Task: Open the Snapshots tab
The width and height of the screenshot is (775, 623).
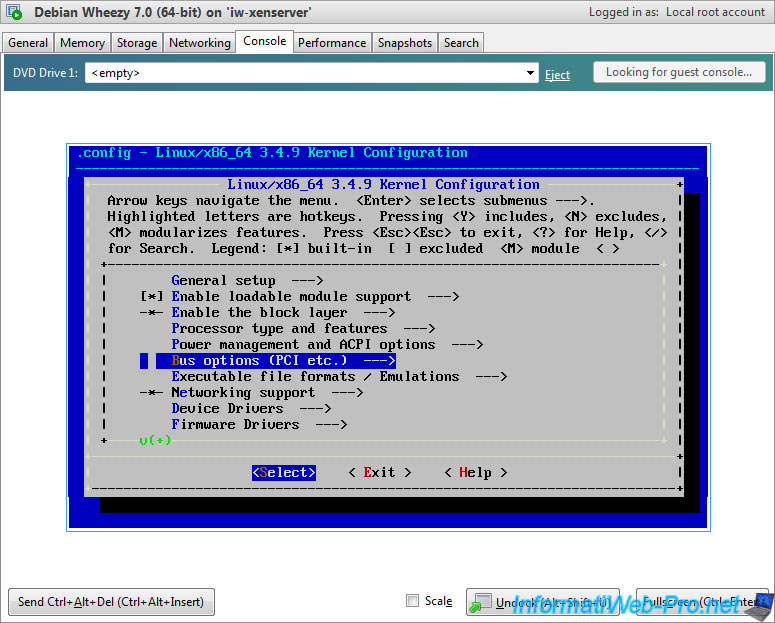Action: click(x=405, y=43)
